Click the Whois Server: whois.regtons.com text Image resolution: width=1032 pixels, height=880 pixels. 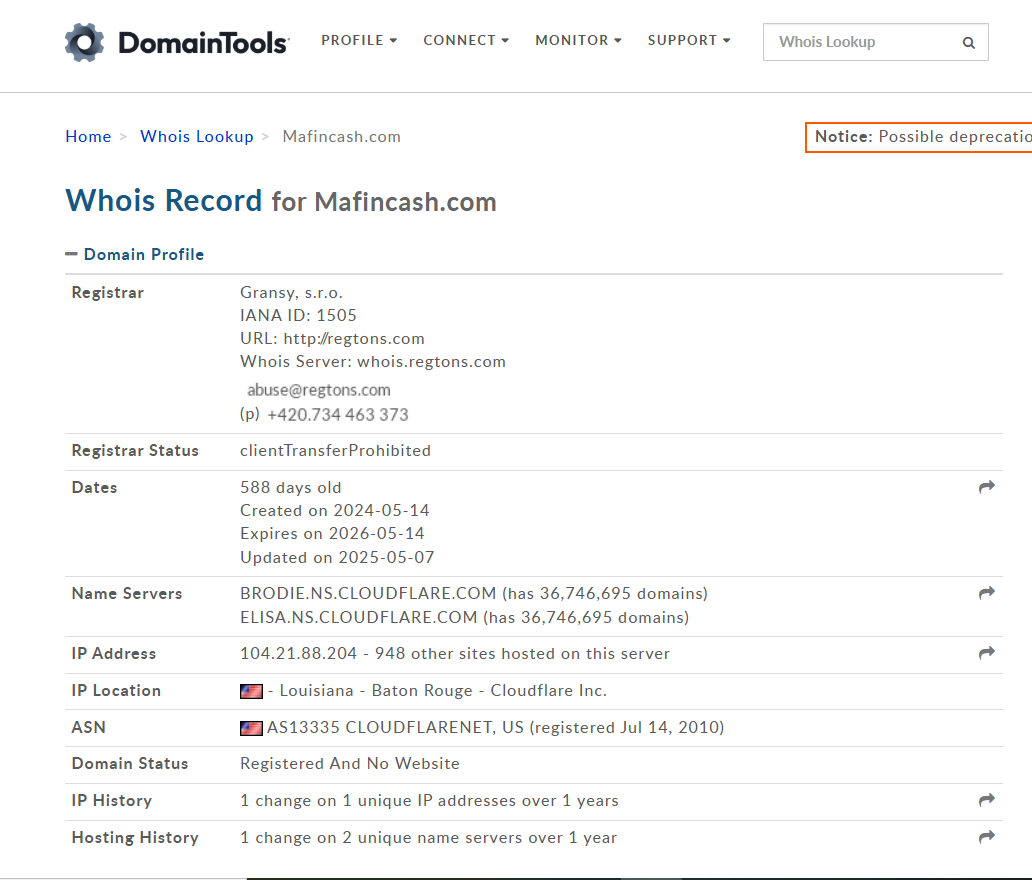373,361
